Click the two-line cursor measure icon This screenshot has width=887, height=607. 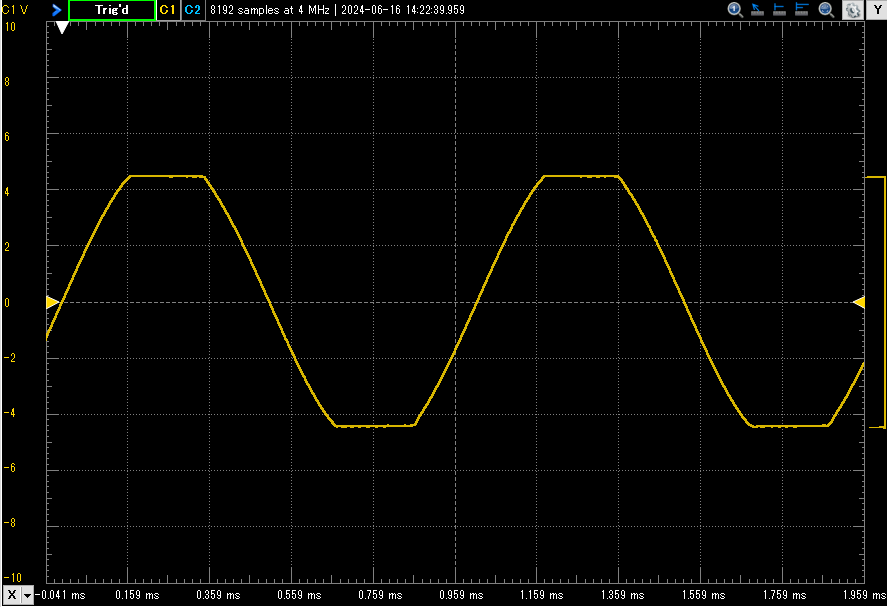(802, 10)
